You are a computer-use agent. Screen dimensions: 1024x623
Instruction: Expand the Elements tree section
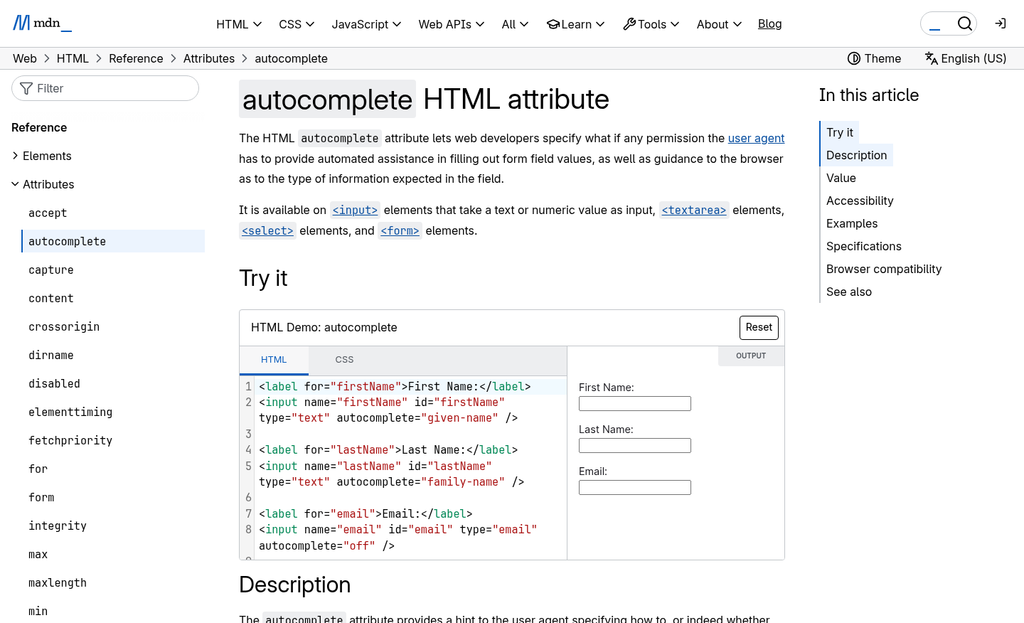[42, 156]
